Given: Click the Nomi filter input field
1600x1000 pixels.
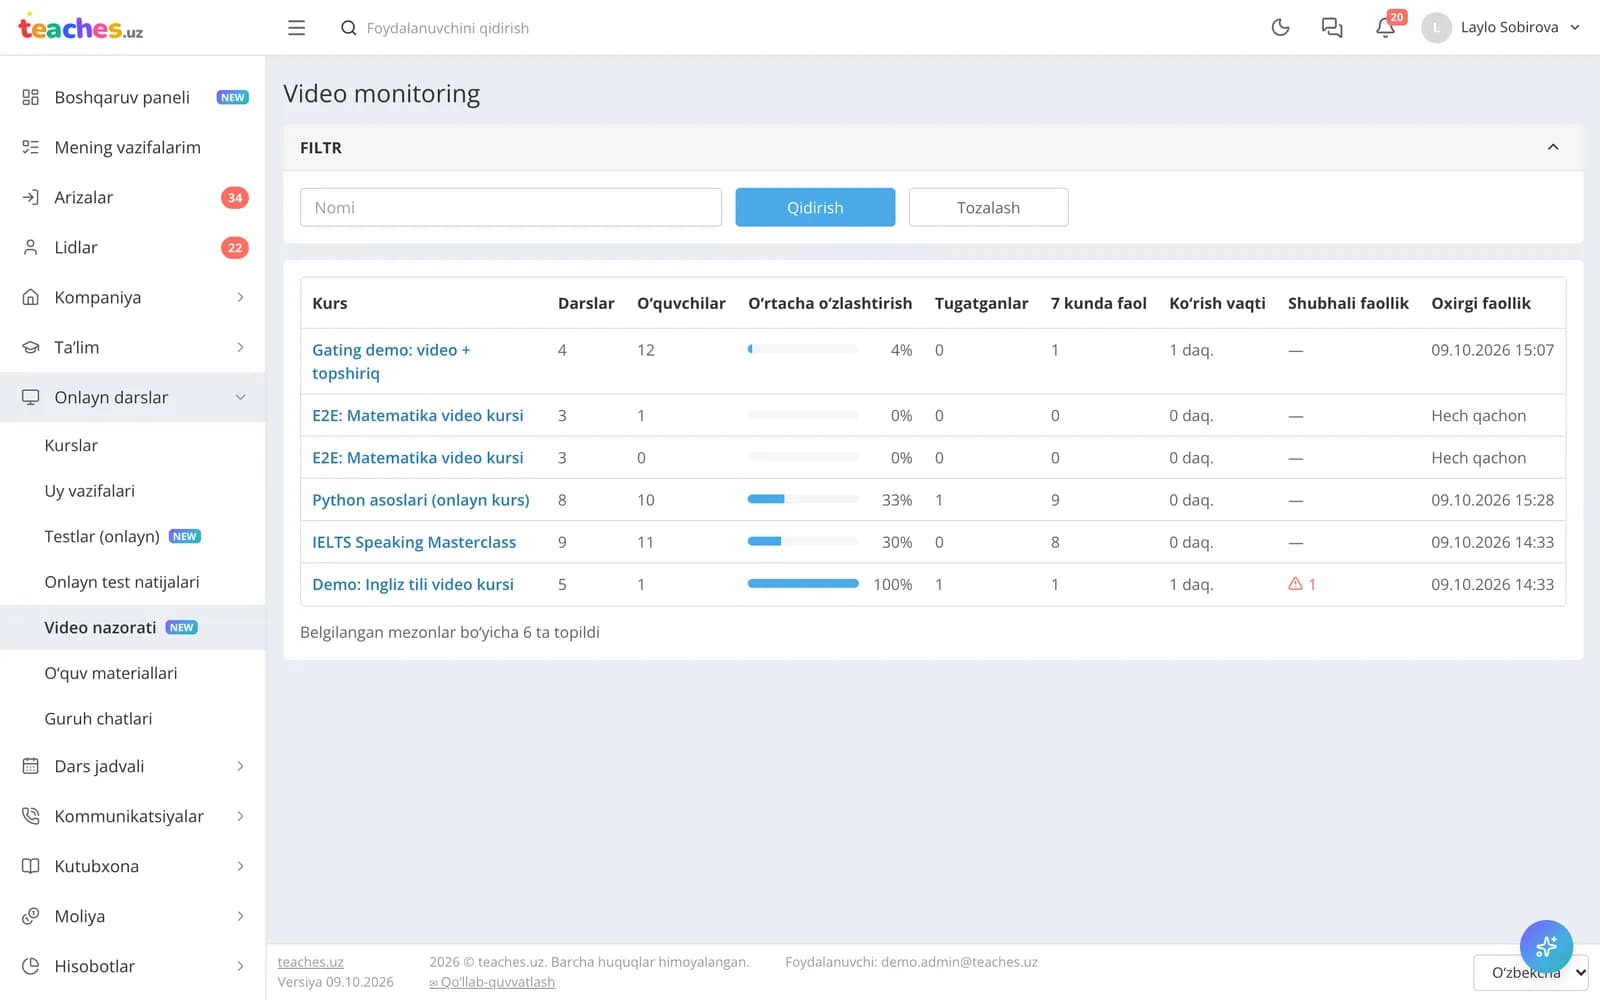Looking at the screenshot, I should click(511, 207).
